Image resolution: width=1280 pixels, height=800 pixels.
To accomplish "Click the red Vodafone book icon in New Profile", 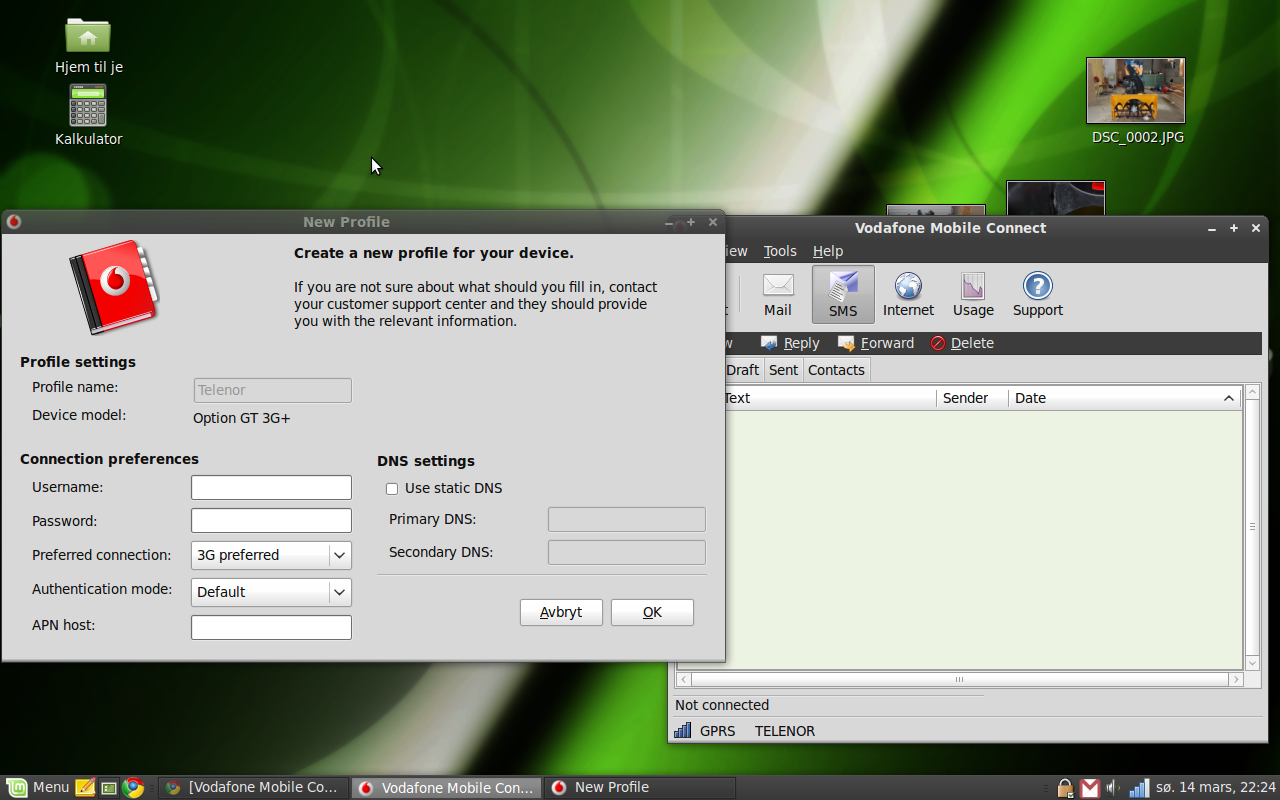I will pos(113,286).
